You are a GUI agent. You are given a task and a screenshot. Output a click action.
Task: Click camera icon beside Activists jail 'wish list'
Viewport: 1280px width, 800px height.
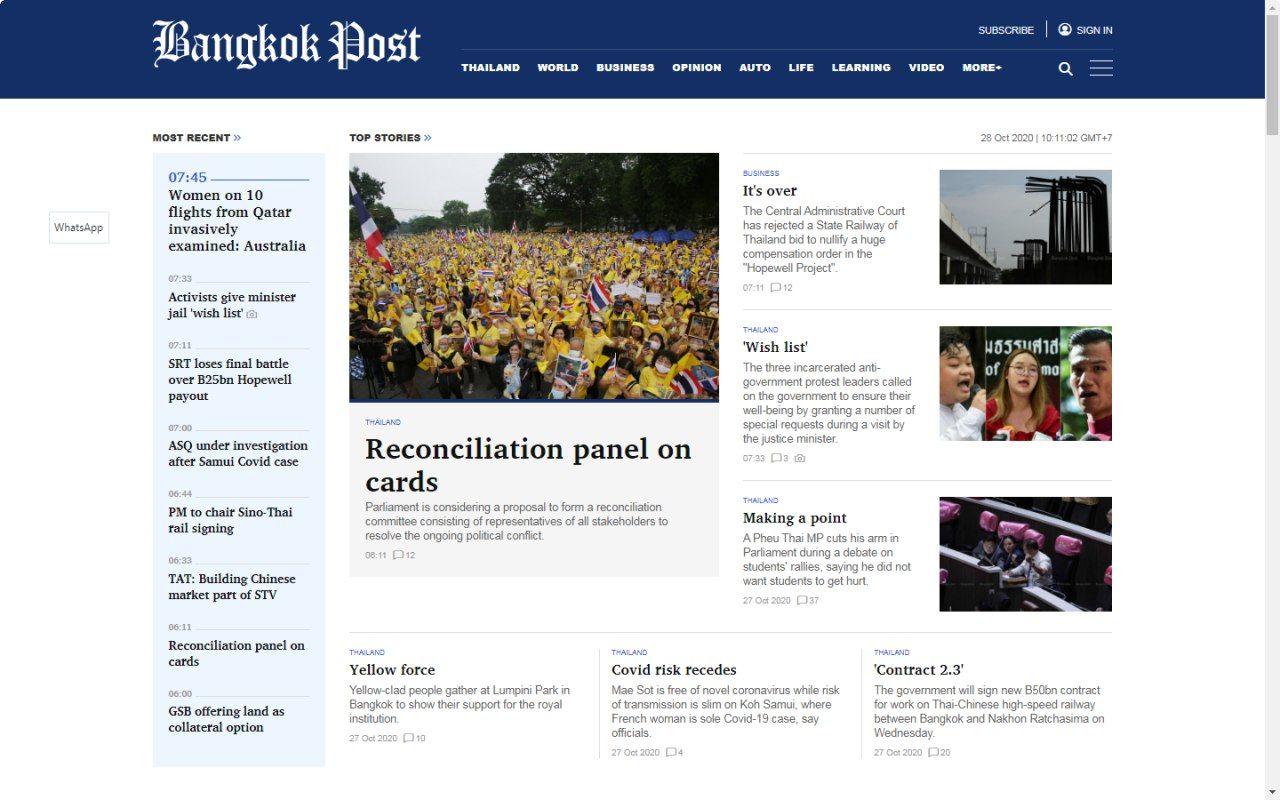[x=252, y=314]
